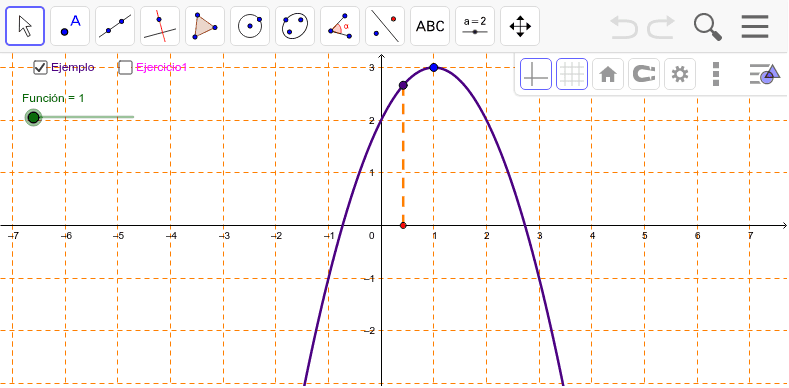Toggle the axes display button
Viewport: 789px width, 388px height.
(x=536, y=74)
